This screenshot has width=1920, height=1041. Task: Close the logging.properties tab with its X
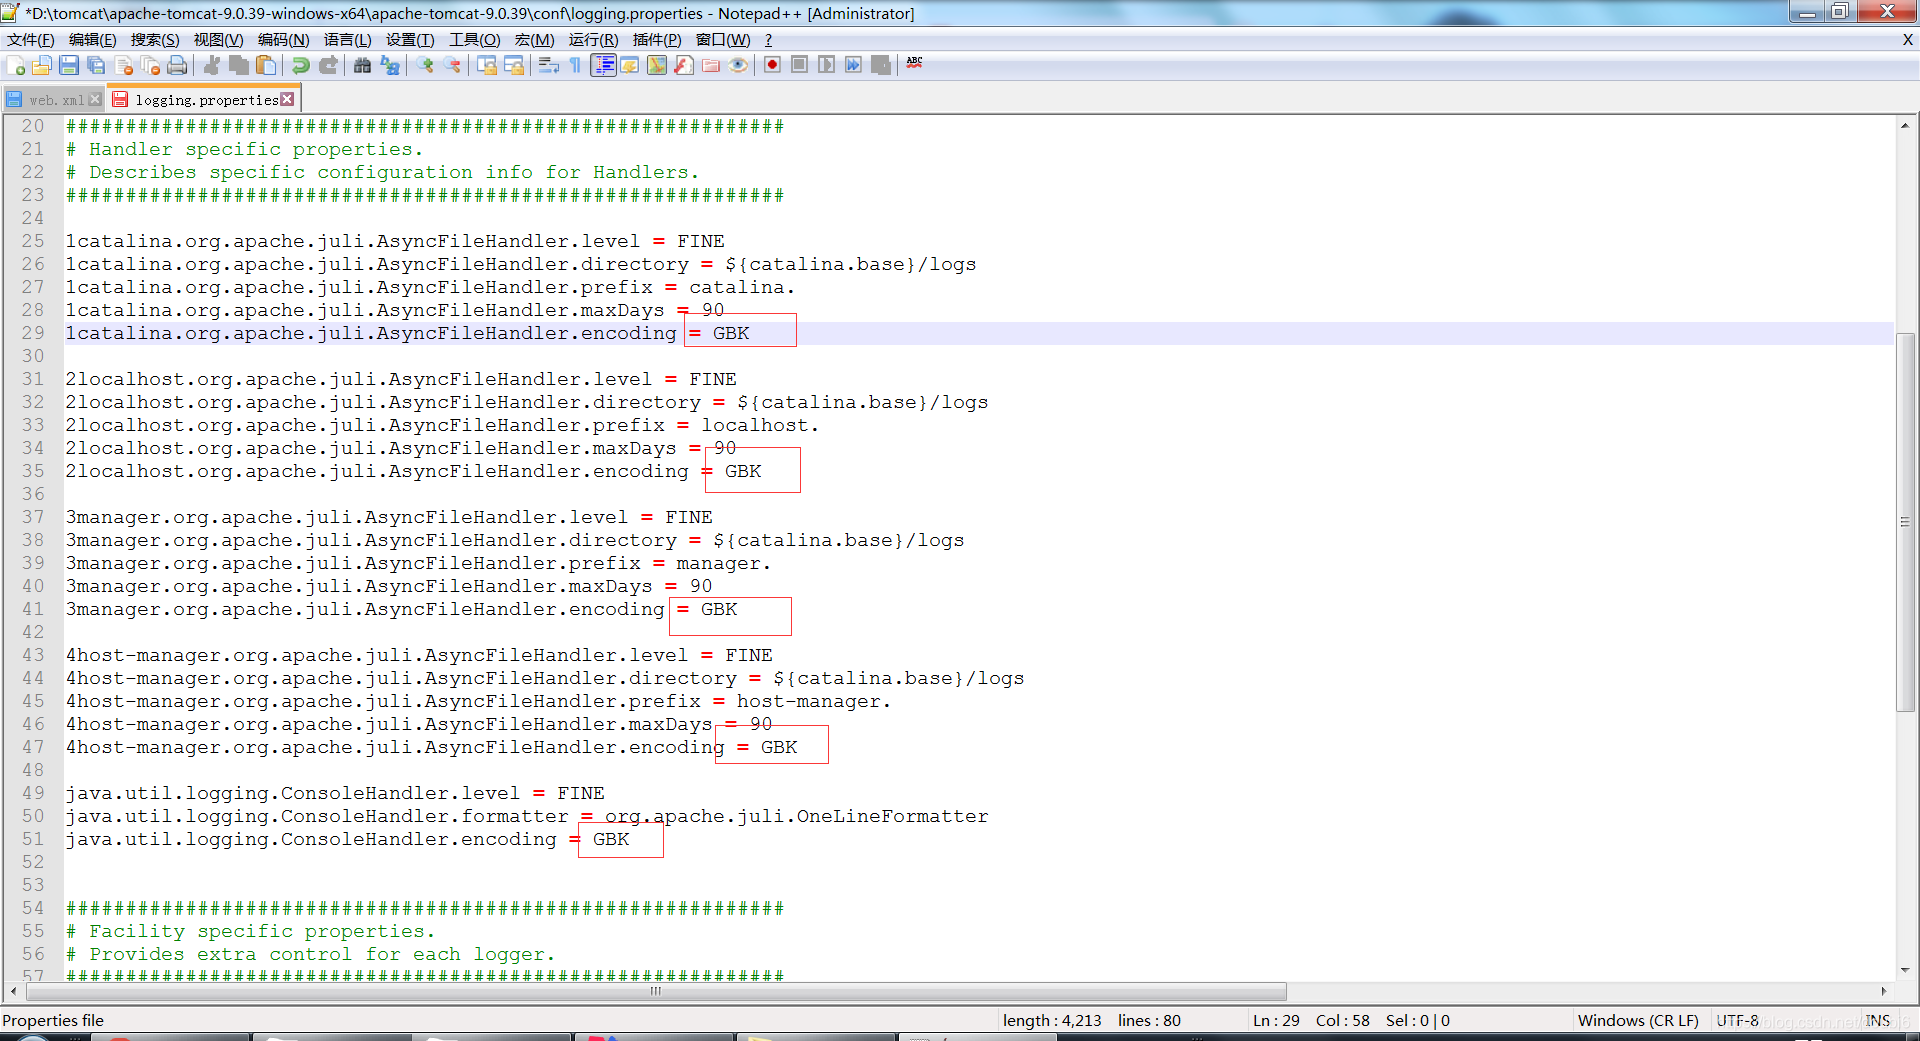(287, 99)
